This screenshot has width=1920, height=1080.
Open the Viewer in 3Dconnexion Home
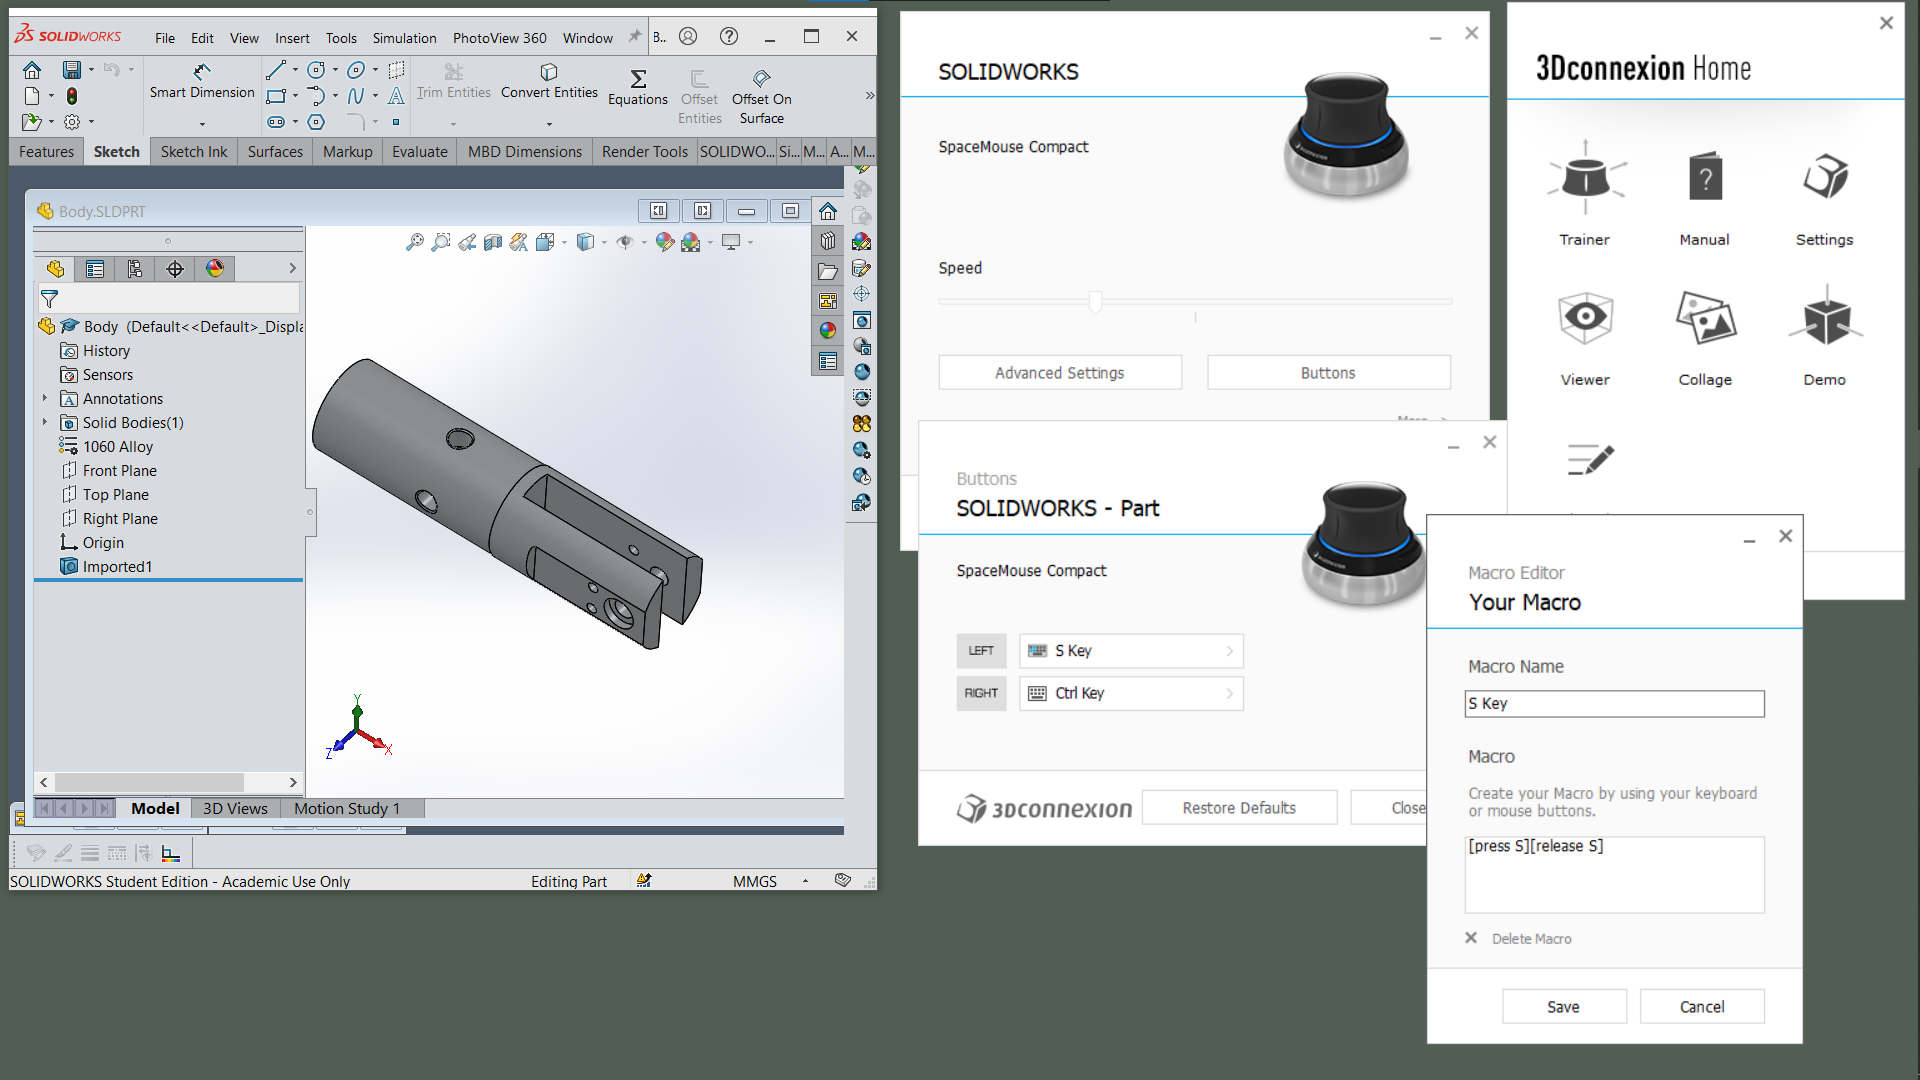(x=1585, y=338)
